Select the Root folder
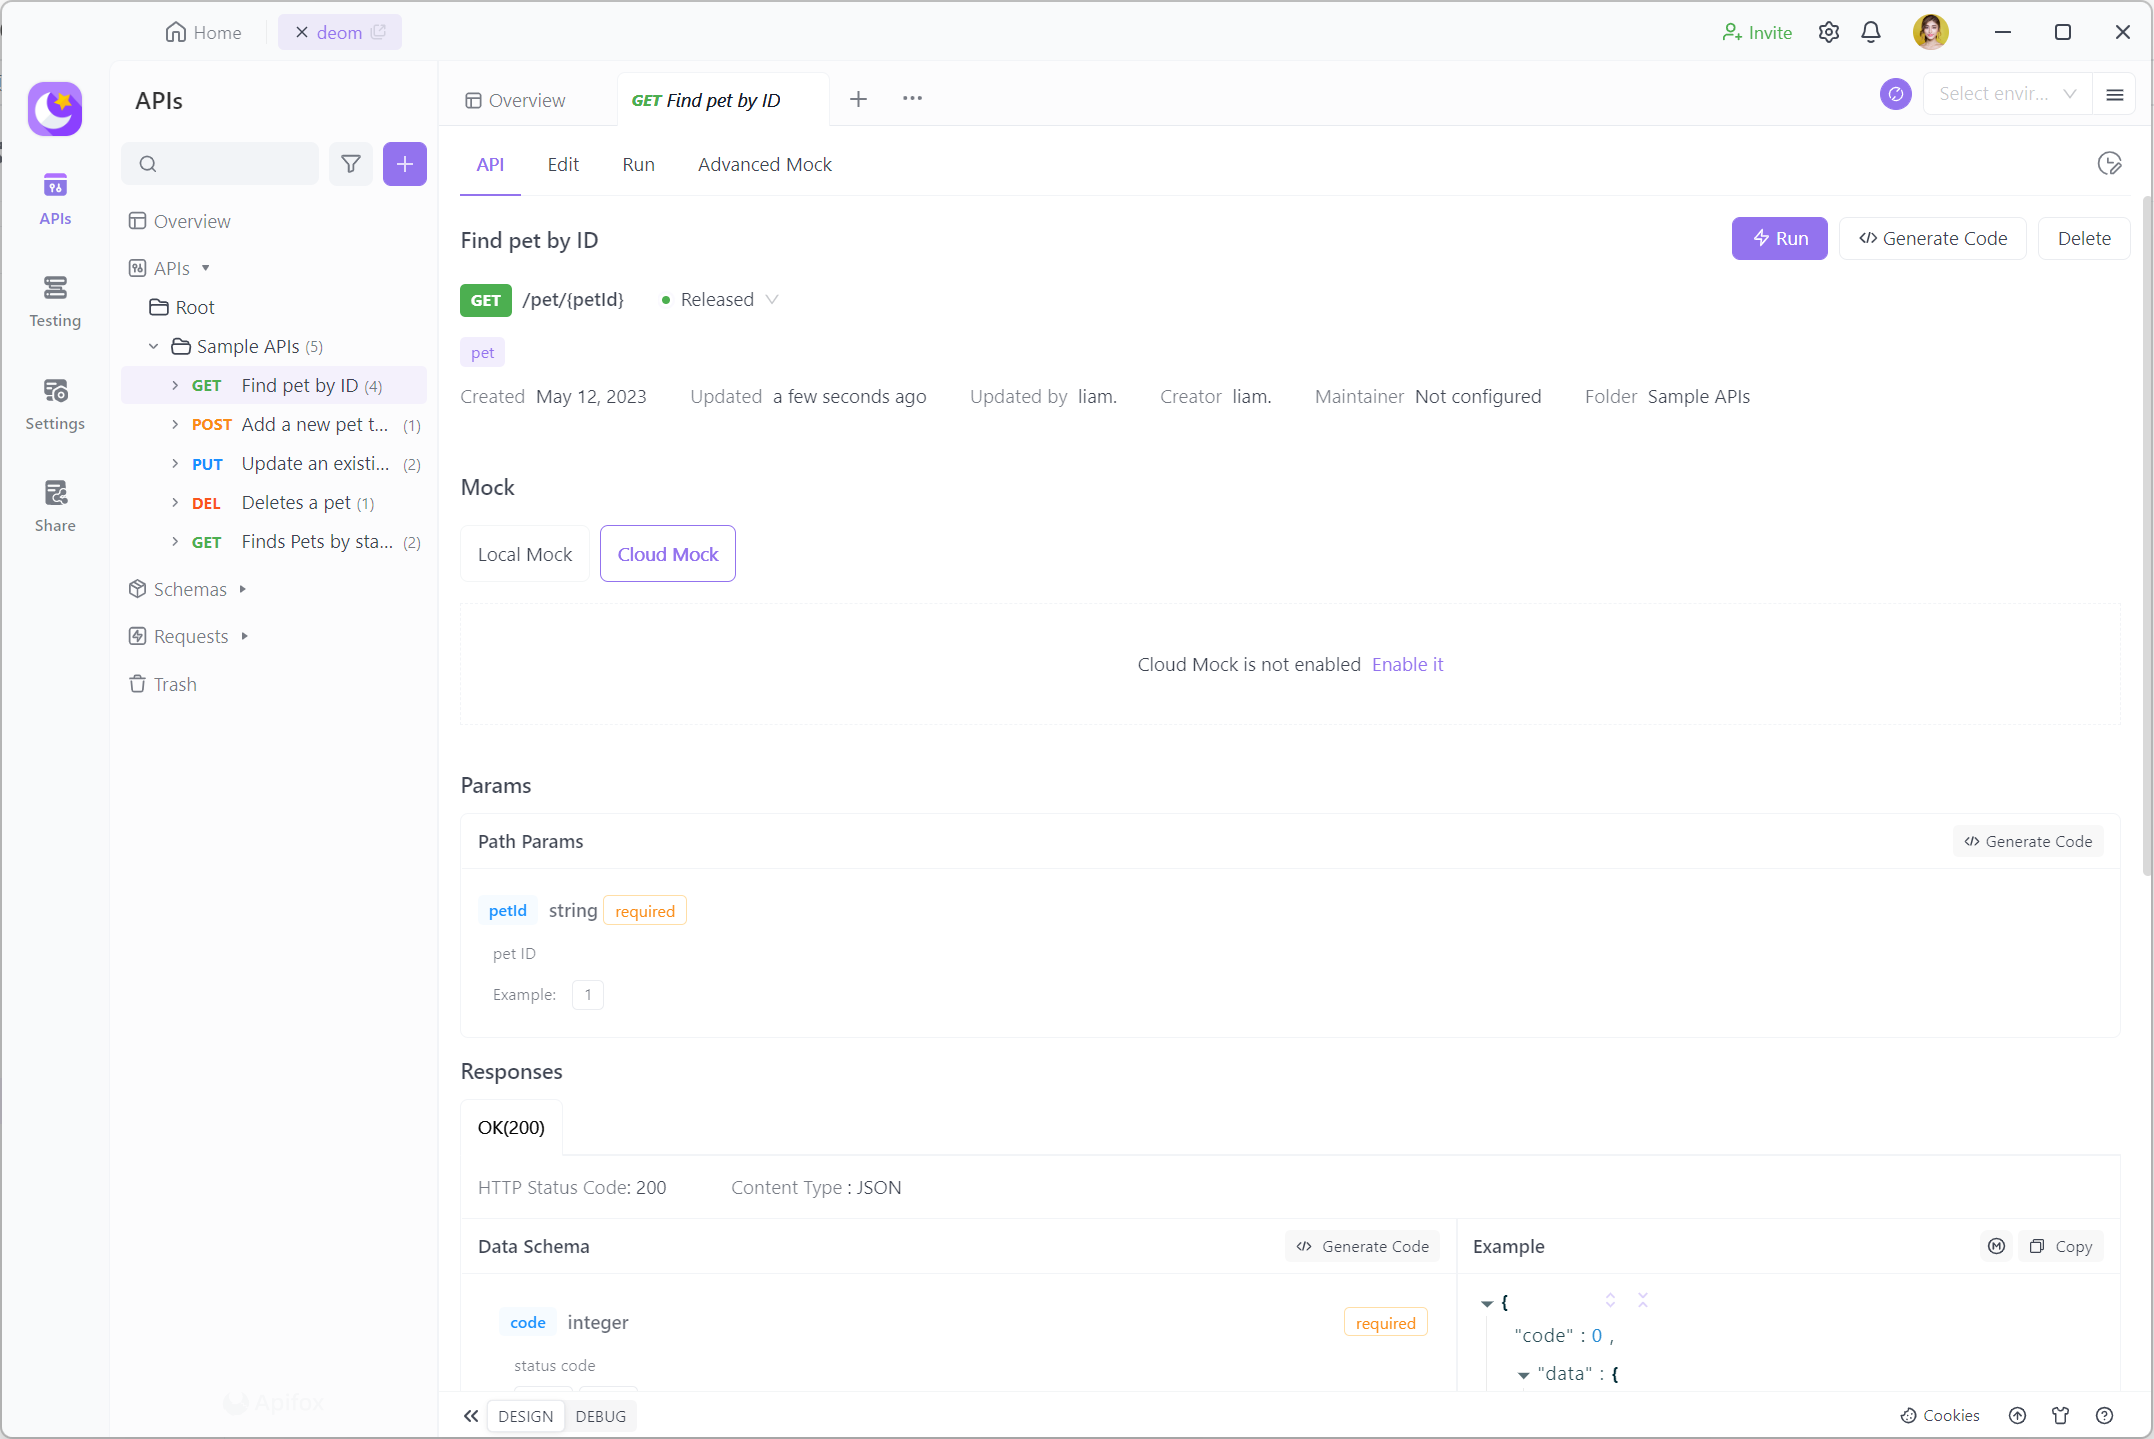This screenshot has height=1439, width=2154. 182,307
